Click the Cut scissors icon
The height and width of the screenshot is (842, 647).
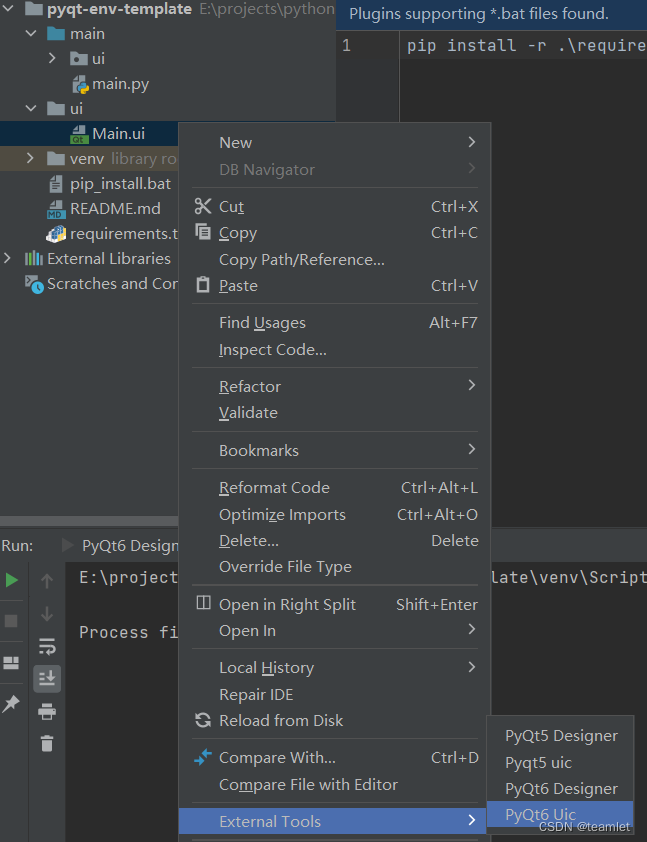(x=202, y=206)
